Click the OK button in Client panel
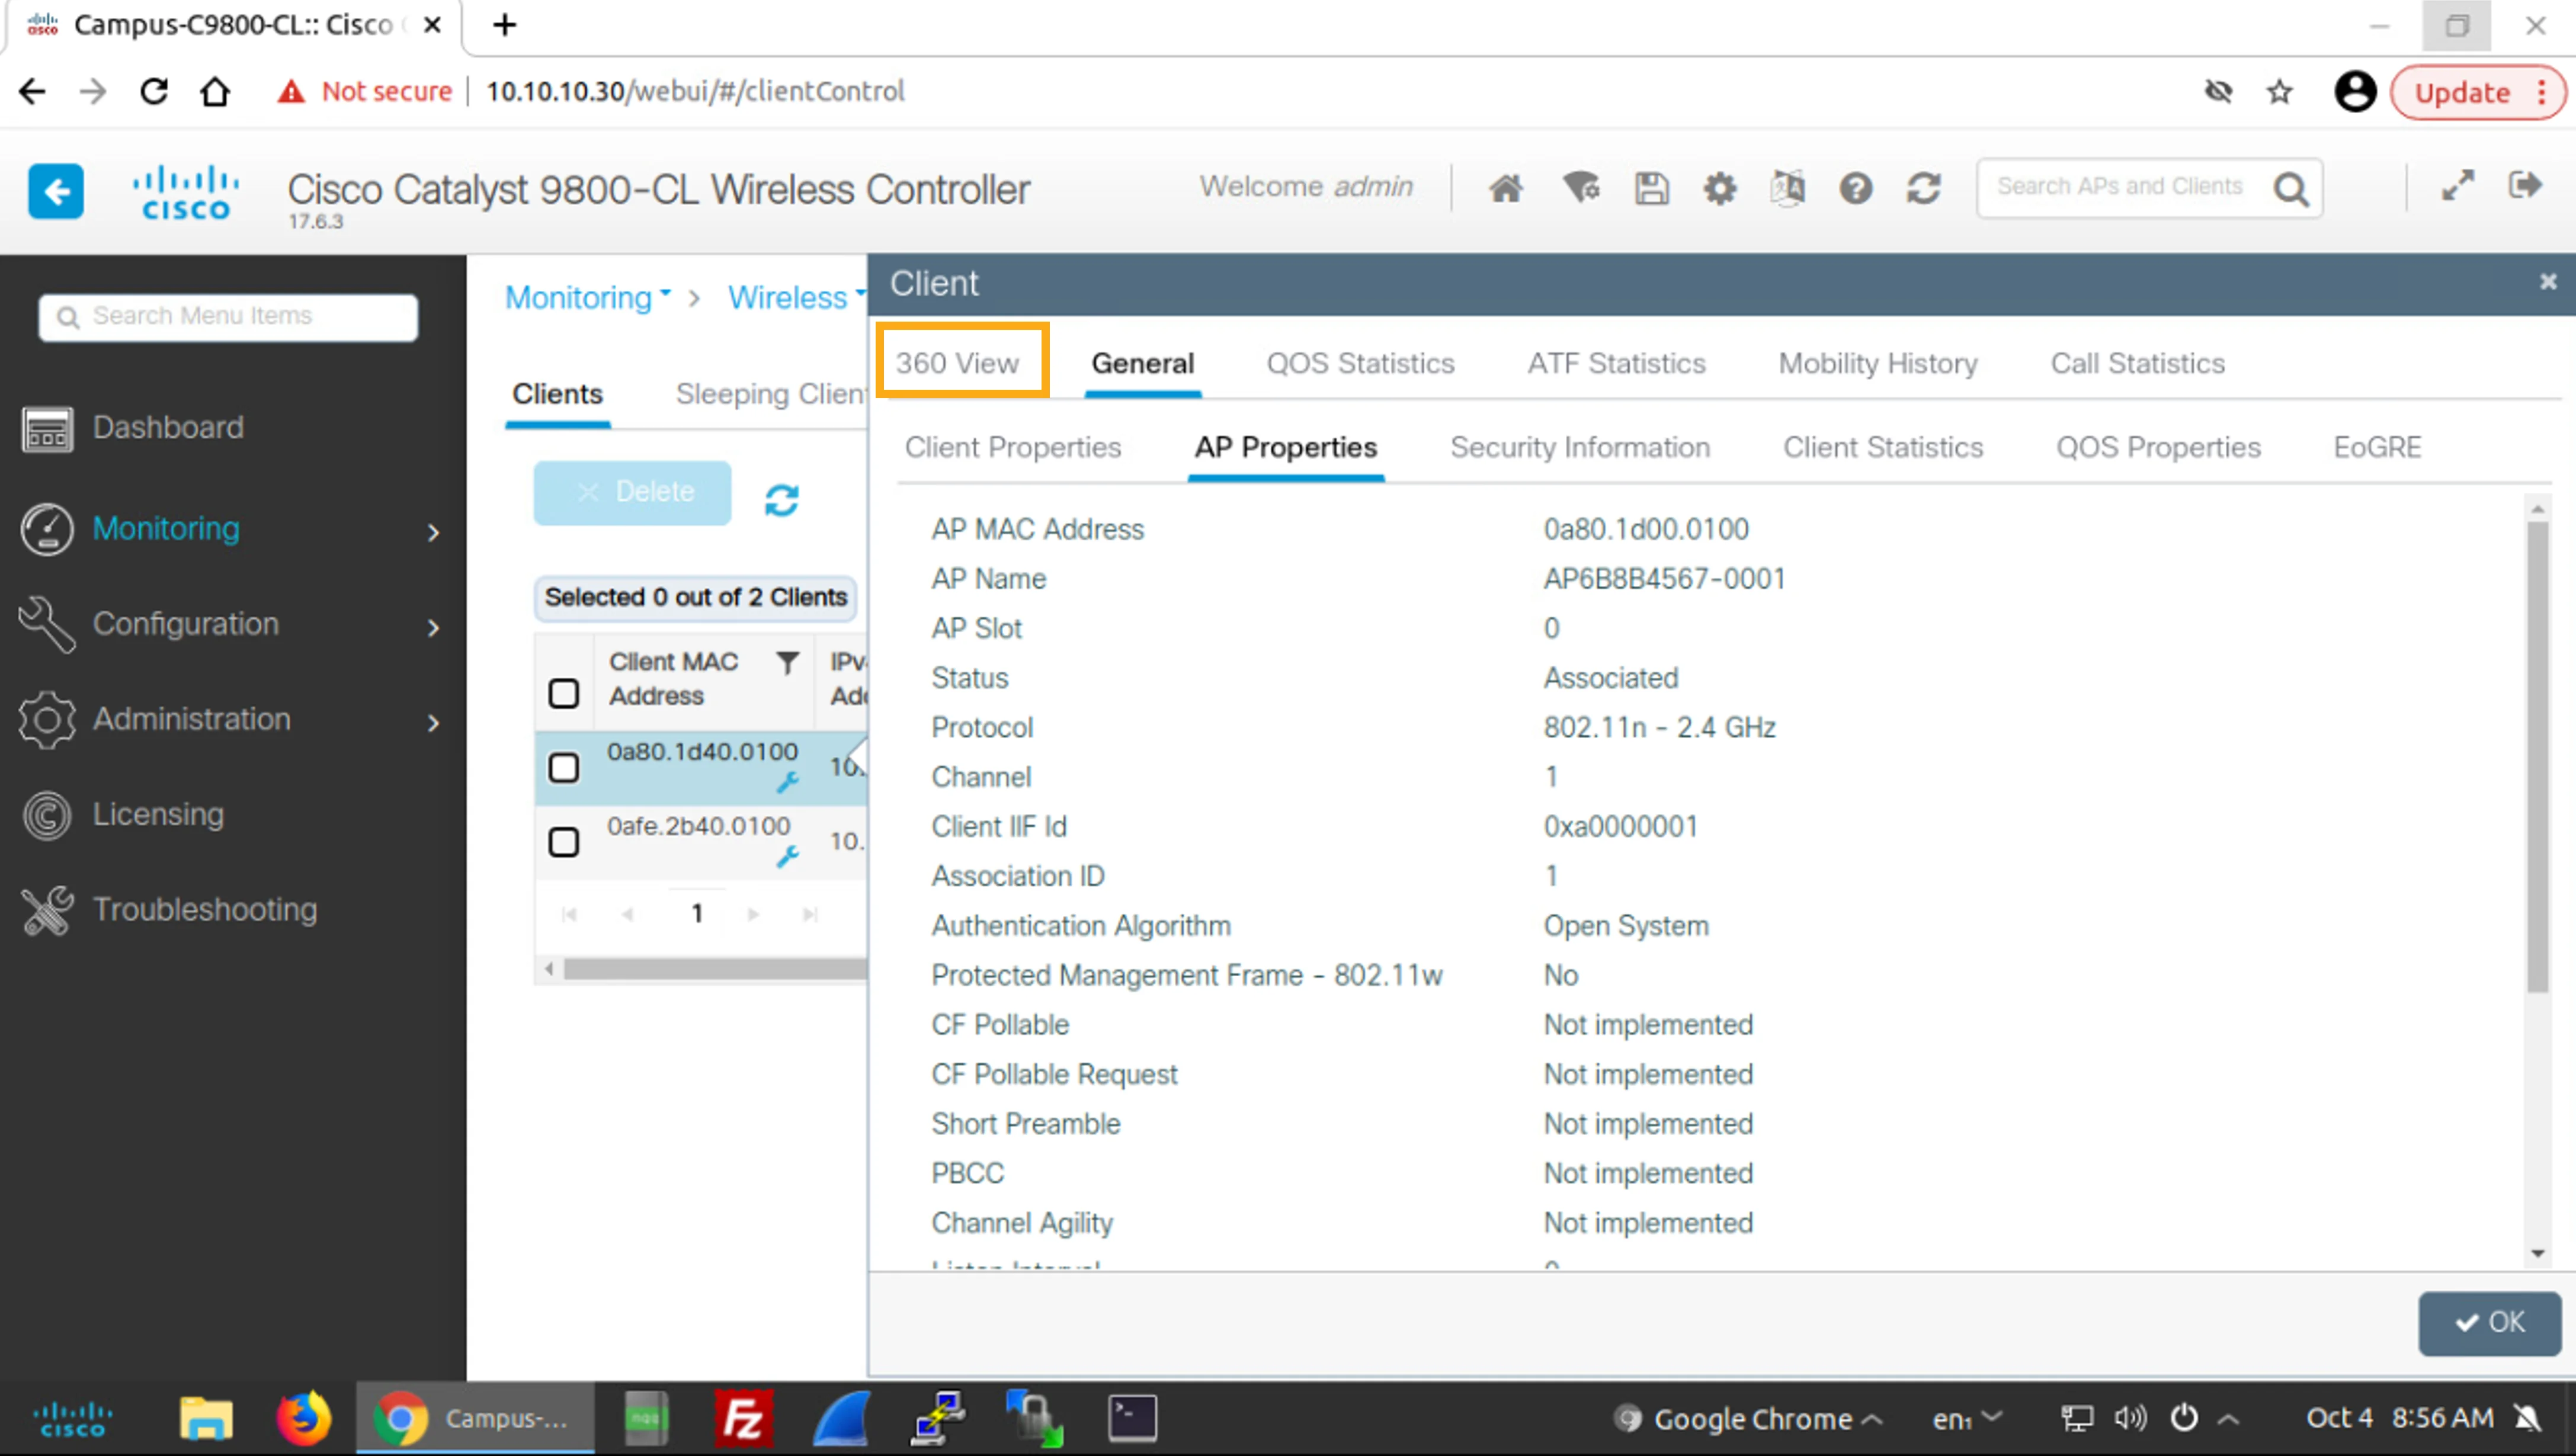This screenshot has width=2576, height=1456. [x=2489, y=1322]
